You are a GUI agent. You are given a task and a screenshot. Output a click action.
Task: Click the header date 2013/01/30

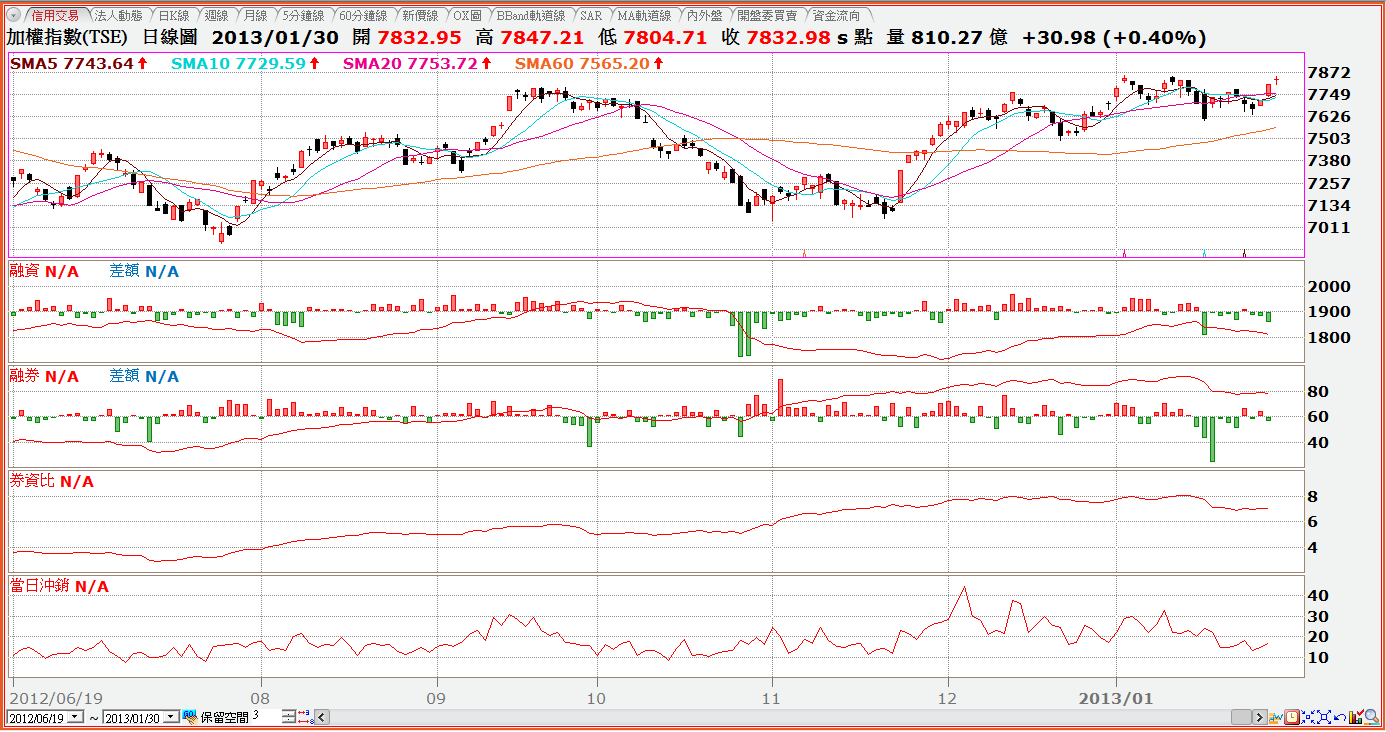point(276,38)
